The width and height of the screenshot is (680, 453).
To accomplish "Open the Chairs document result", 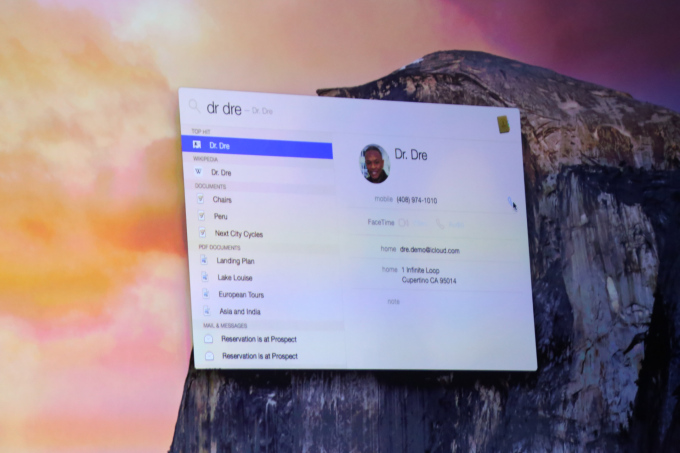I will click(x=262, y=199).
